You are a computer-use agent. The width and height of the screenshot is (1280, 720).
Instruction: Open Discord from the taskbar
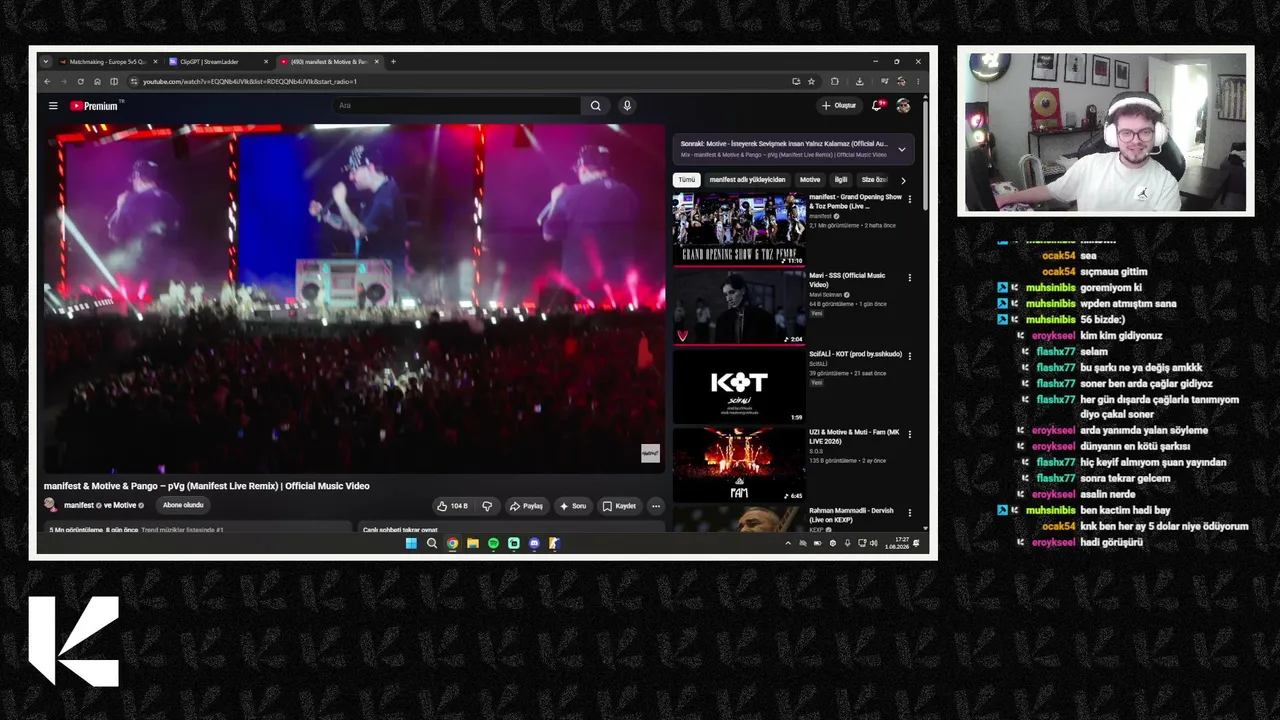pos(534,544)
